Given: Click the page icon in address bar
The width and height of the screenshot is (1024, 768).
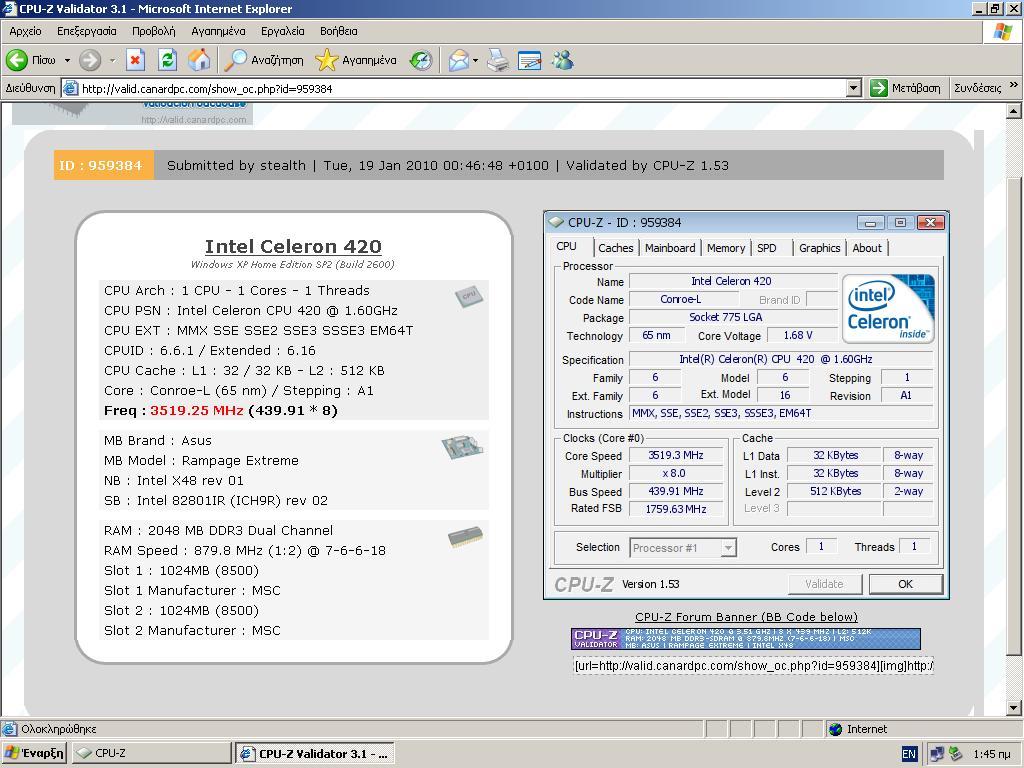Looking at the screenshot, I should tap(71, 88).
